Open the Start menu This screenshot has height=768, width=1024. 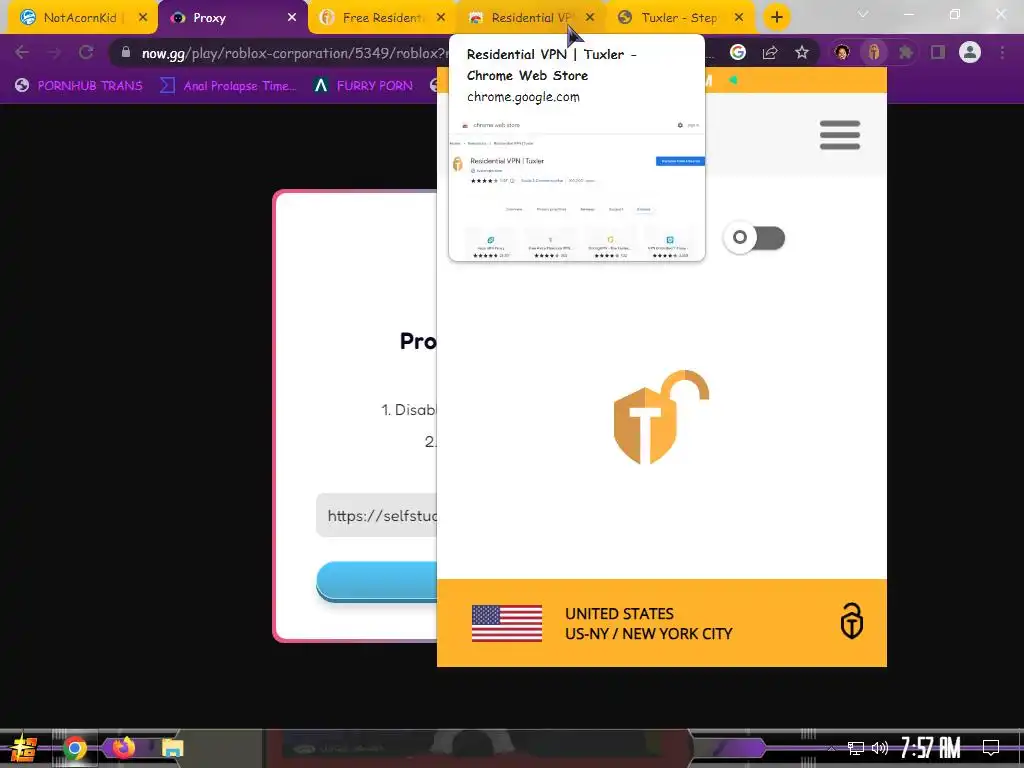click(24, 748)
